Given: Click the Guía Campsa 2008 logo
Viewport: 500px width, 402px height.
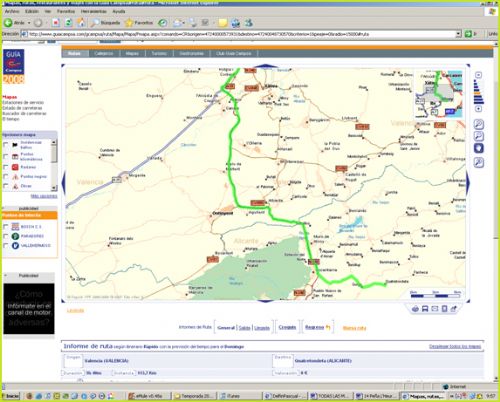Looking at the screenshot, I should point(14,67).
